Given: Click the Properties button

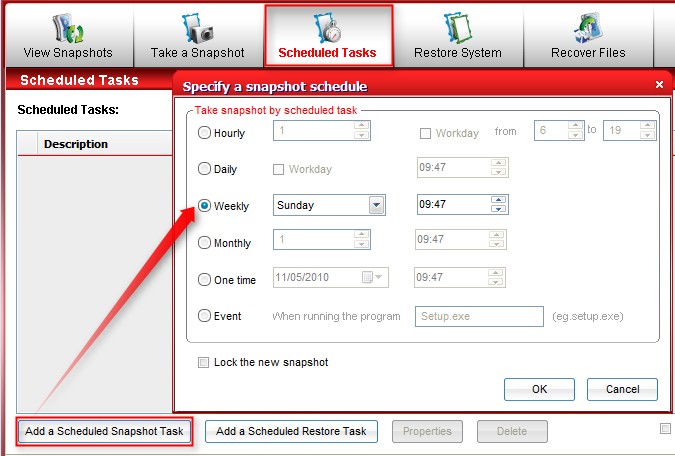Looking at the screenshot, I should (x=427, y=431).
